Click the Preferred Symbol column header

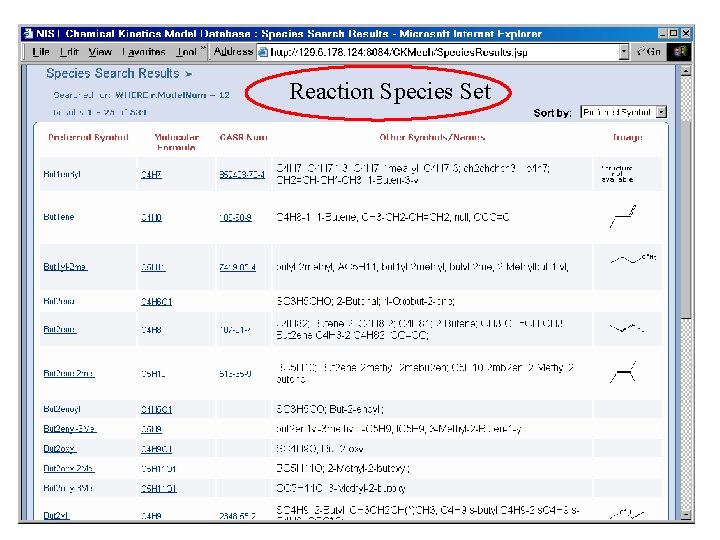click(x=88, y=137)
